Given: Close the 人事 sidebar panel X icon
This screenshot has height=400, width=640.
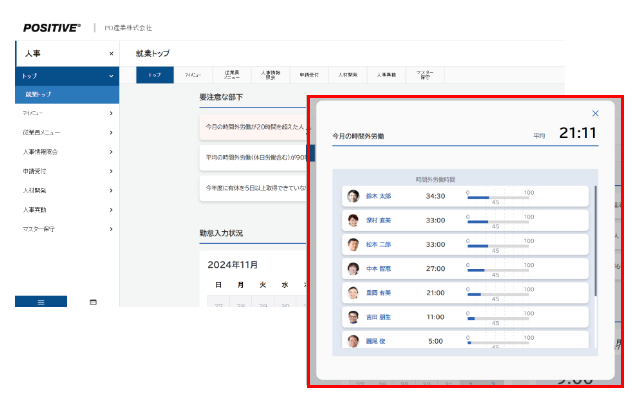Looking at the screenshot, I should [x=111, y=53].
